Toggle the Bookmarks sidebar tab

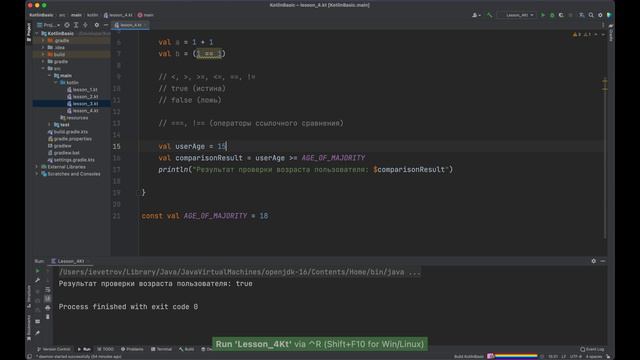click(29, 327)
